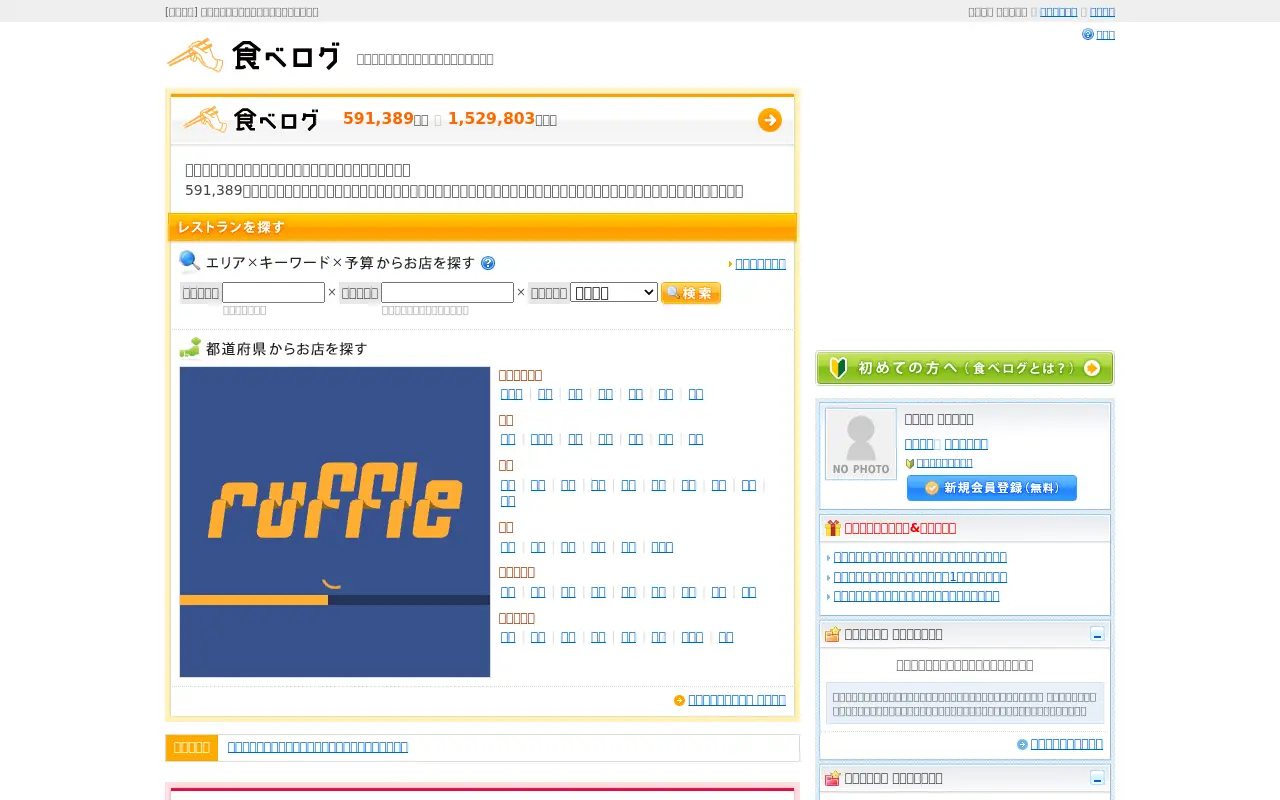Click the orange arrow circle beside the 1,529,803 count
1280x800 pixels.
coord(770,120)
